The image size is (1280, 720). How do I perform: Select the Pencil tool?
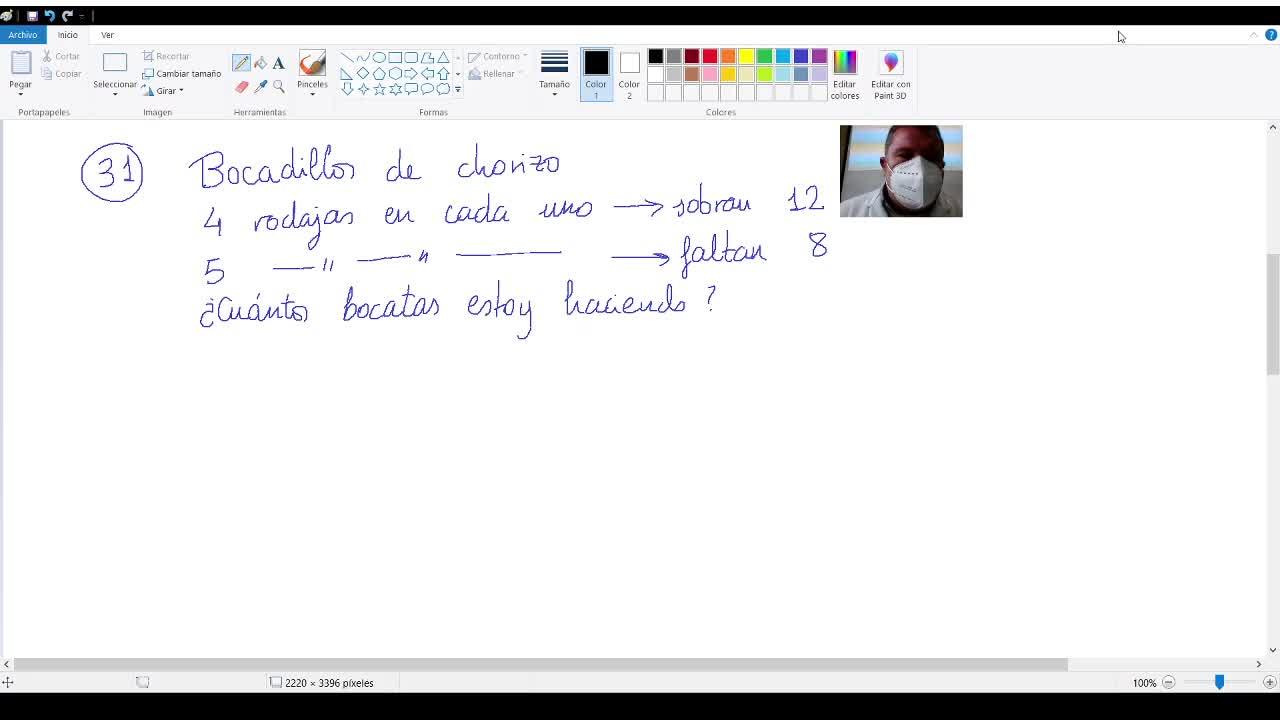point(241,63)
